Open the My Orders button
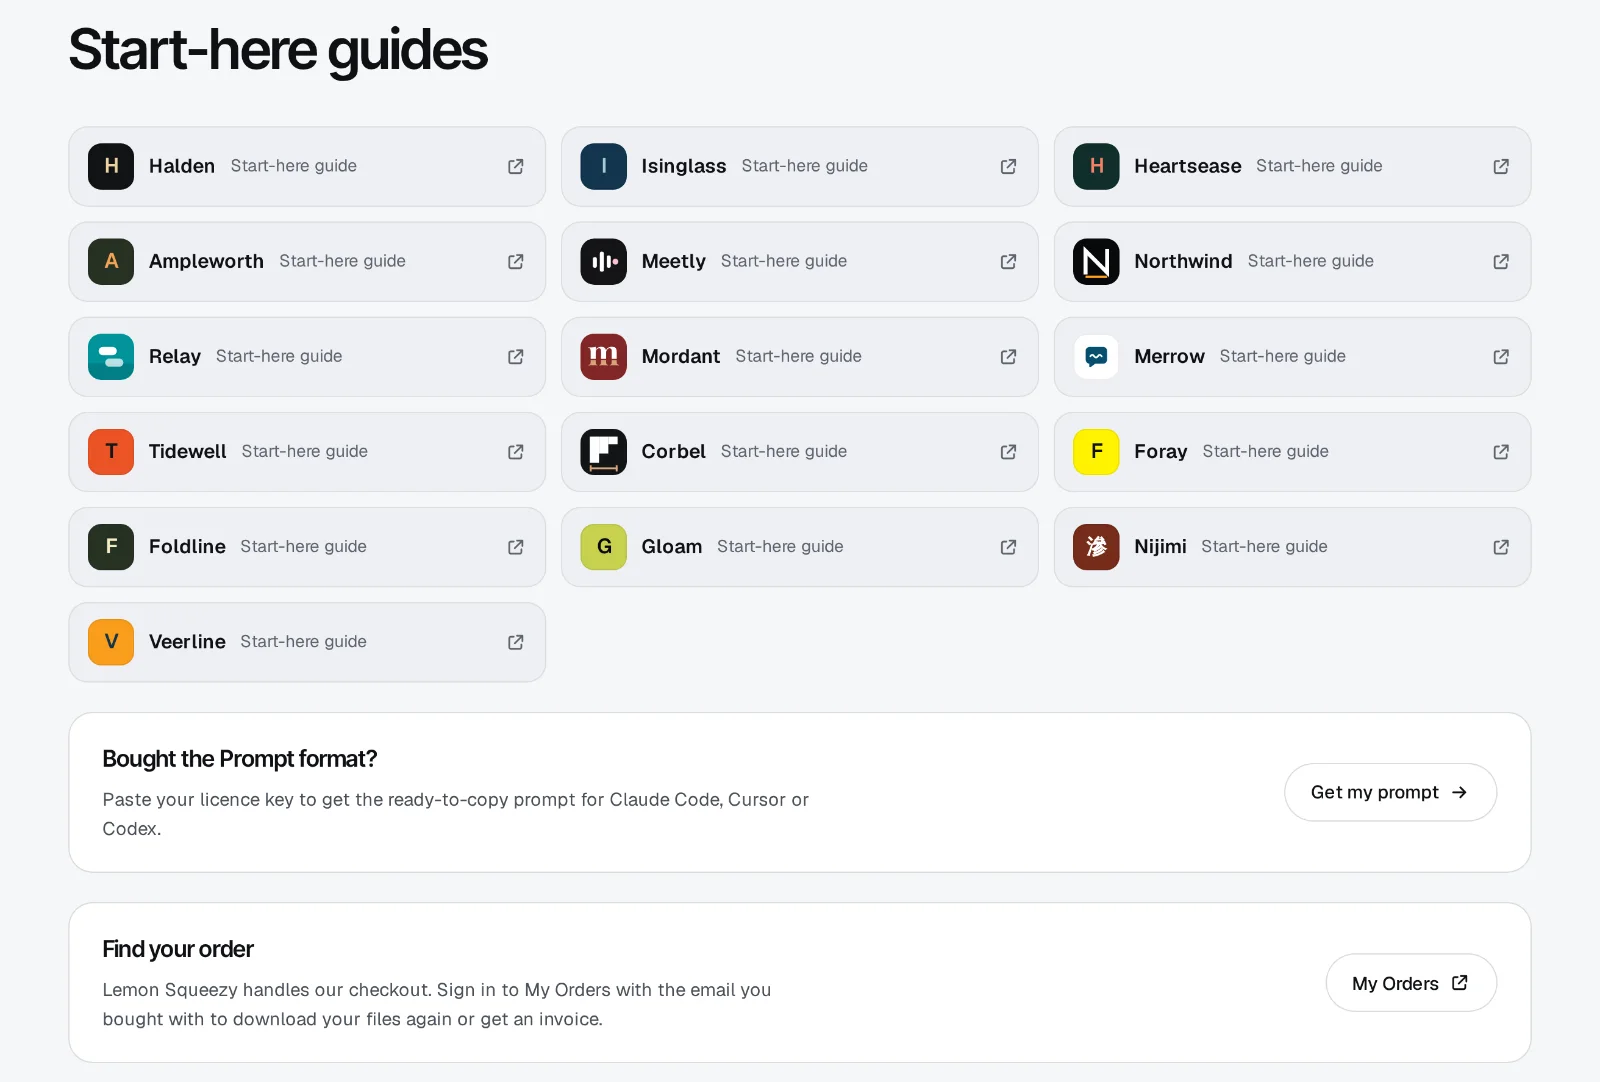The height and width of the screenshot is (1082, 1600). pos(1411,983)
